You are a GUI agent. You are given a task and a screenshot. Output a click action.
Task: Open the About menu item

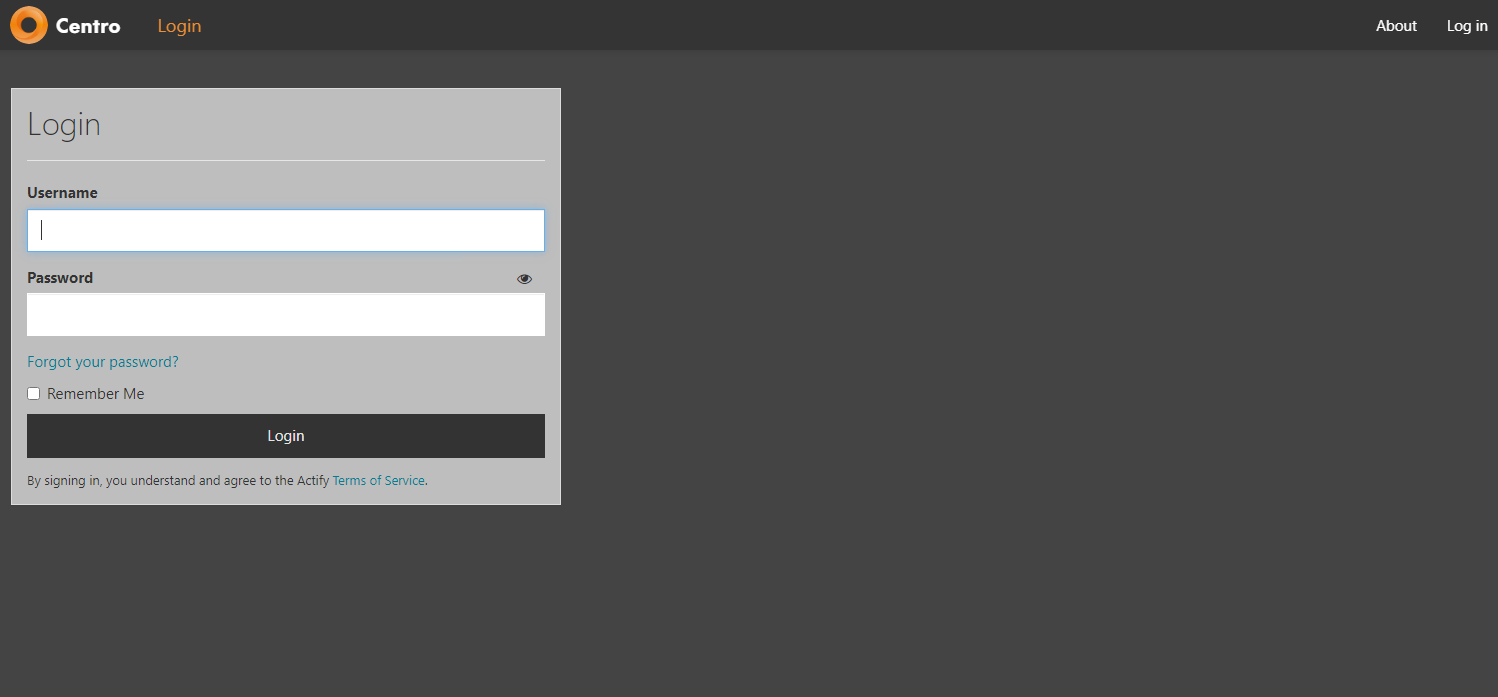click(x=1396, y=26)
